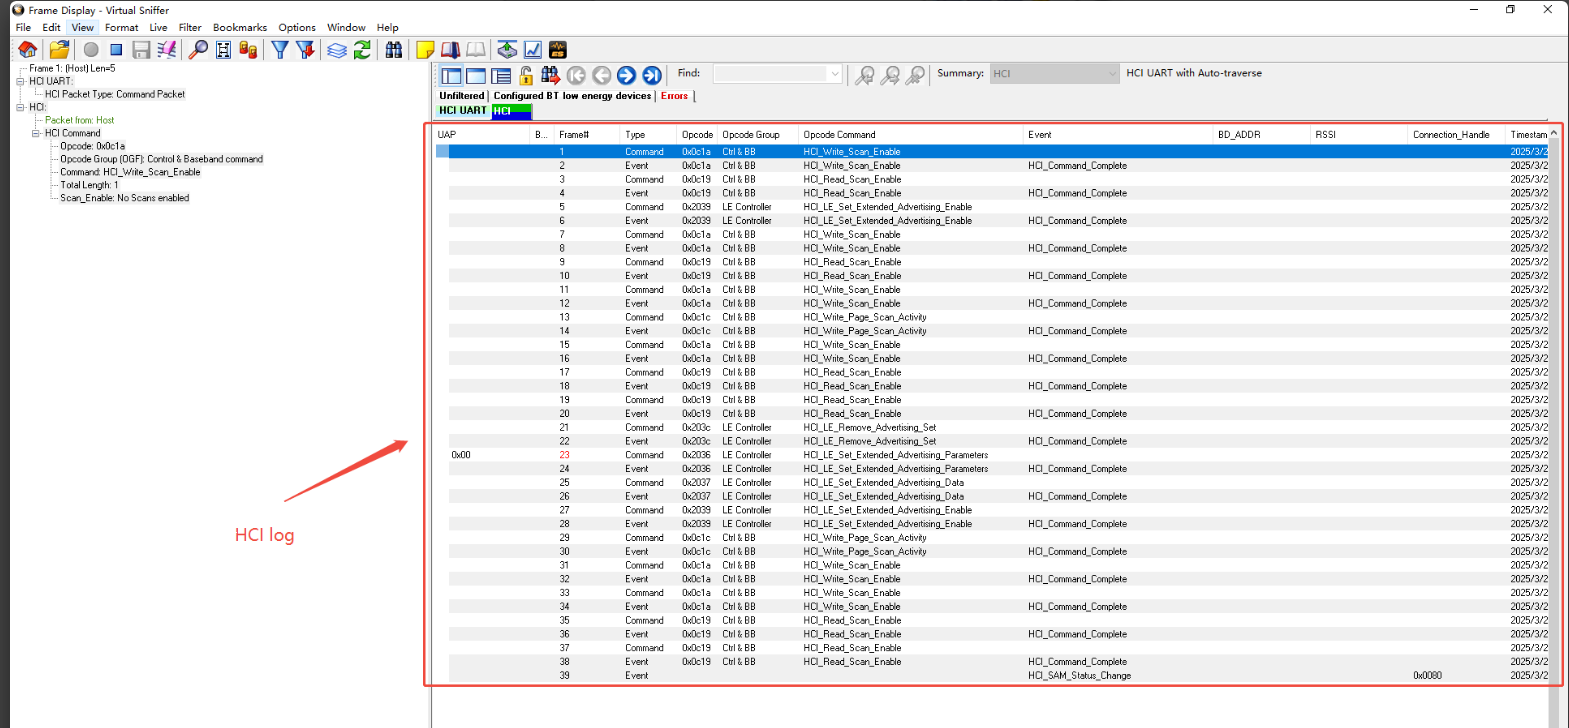Open the File menu
This screenshot has width=1569, height=728.
tap(23, 27)
